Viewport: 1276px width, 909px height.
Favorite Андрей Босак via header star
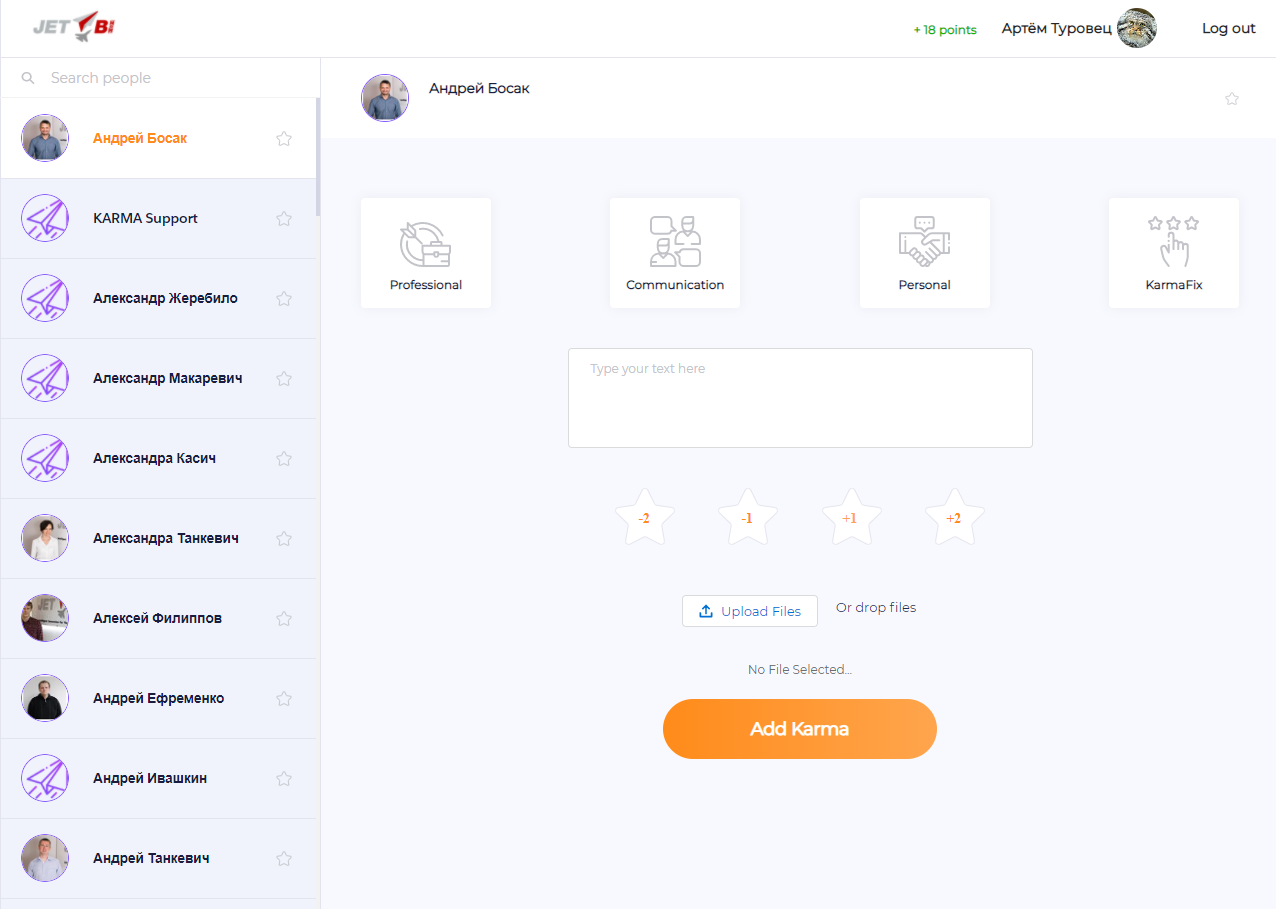[1232, 99]
